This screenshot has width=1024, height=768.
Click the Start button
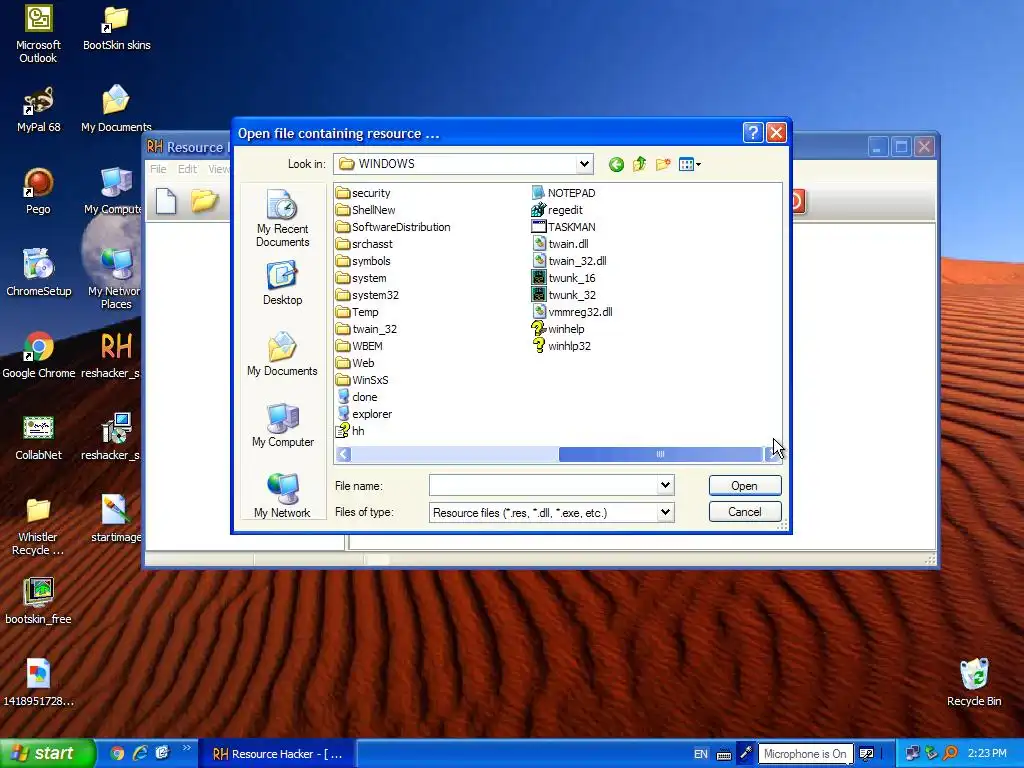tap(47, 754)
